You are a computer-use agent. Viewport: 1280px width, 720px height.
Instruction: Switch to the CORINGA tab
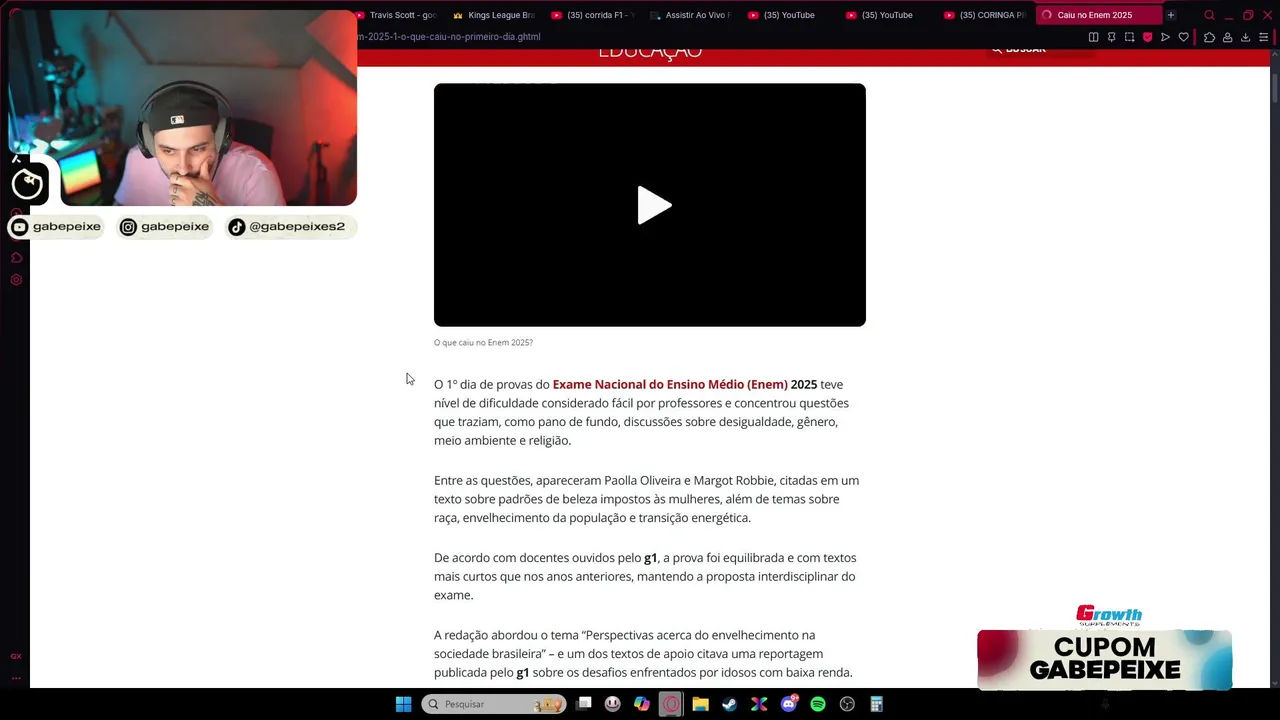985,15
